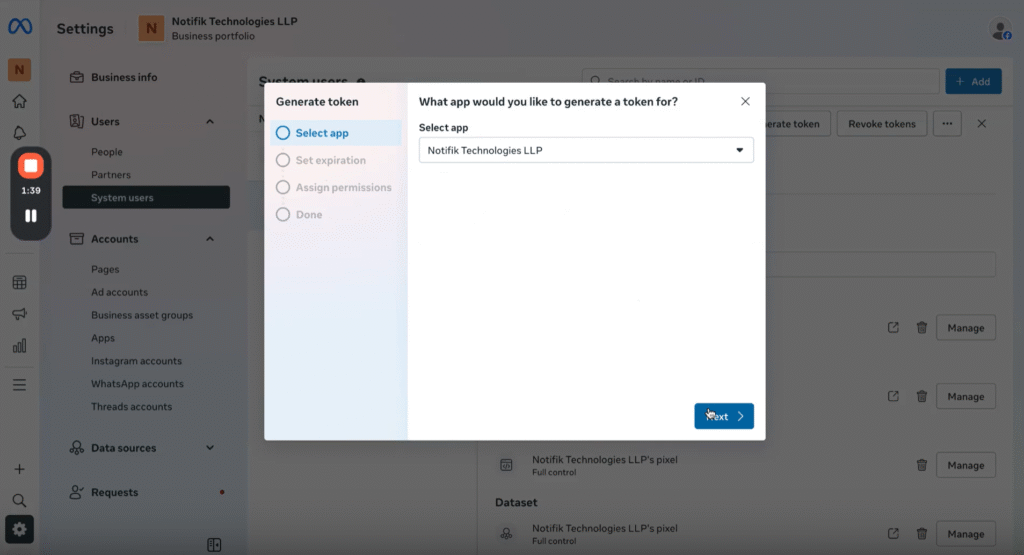Screen dimensions: 1024x555
Task: Click the Next button
Action: coord(724,416)
